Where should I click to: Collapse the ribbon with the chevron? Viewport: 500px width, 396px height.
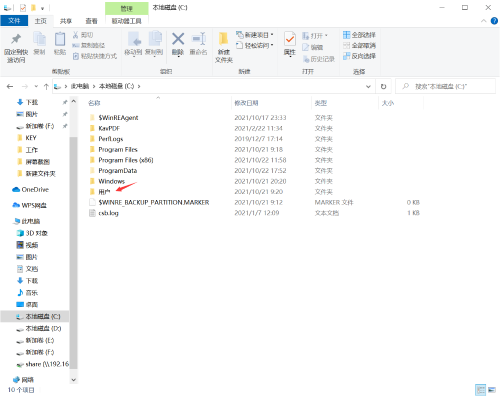click(483, 21)
